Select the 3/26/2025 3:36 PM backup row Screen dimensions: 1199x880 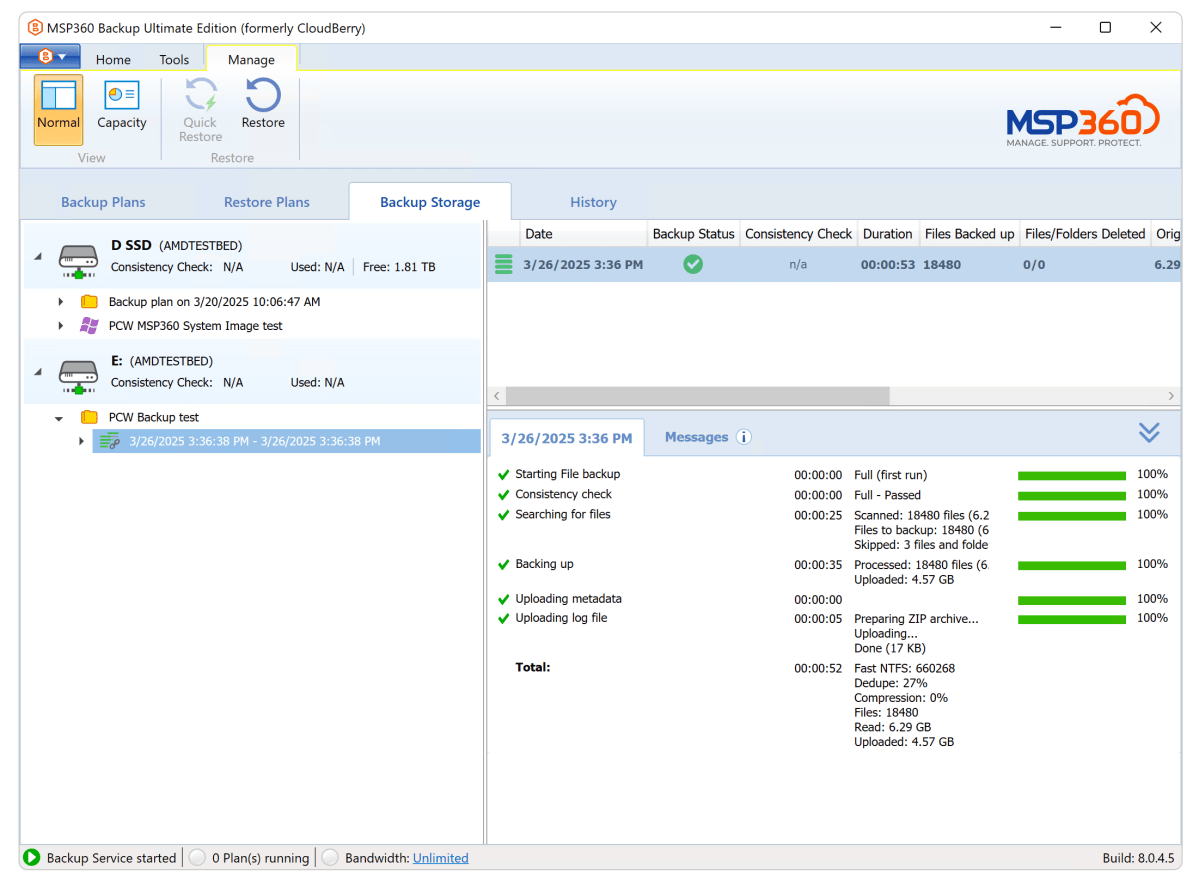[833, 265]
